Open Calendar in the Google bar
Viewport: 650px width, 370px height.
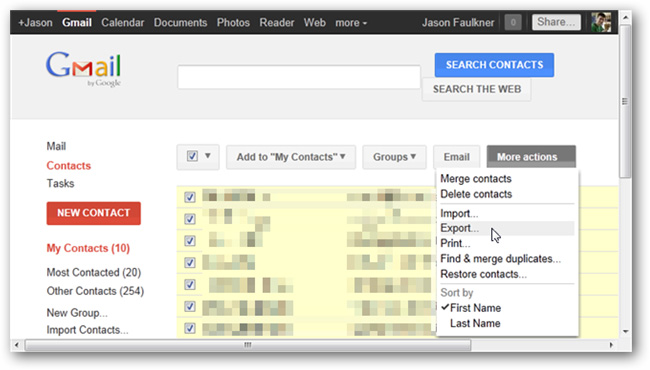(123, 22)
